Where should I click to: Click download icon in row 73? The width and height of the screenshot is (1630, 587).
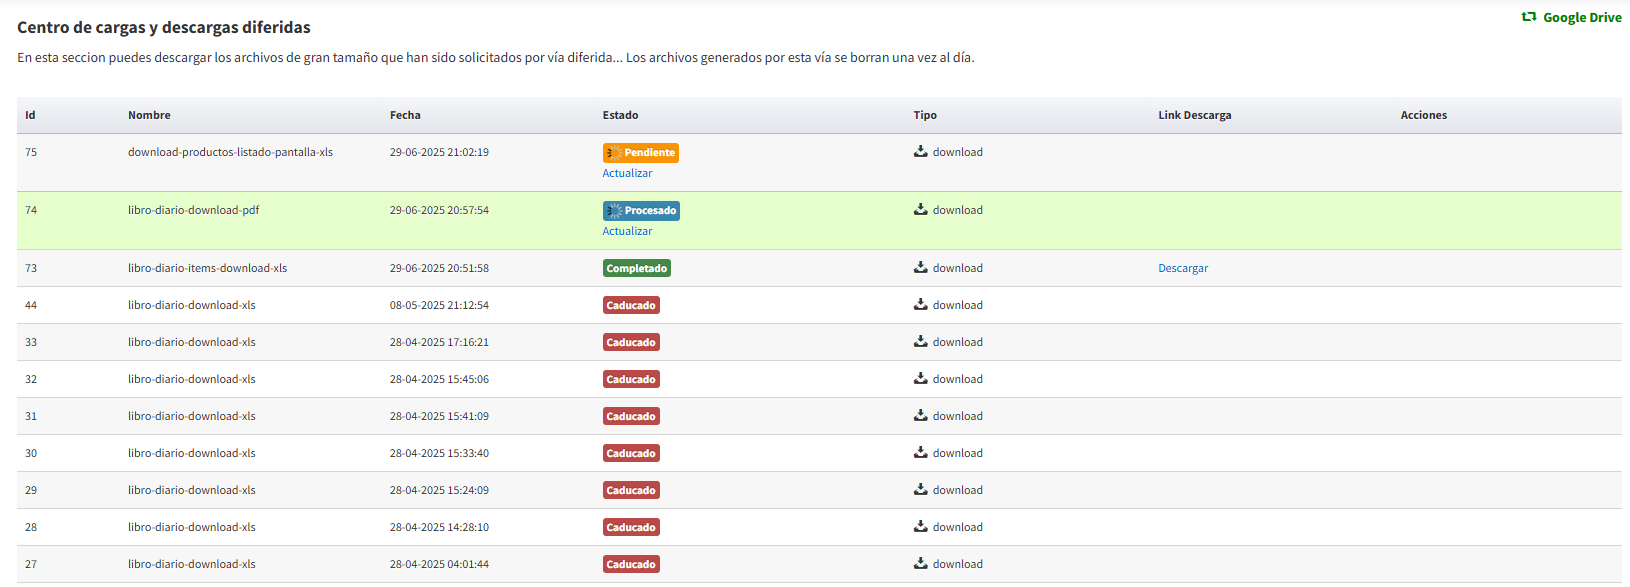(920, 268)
